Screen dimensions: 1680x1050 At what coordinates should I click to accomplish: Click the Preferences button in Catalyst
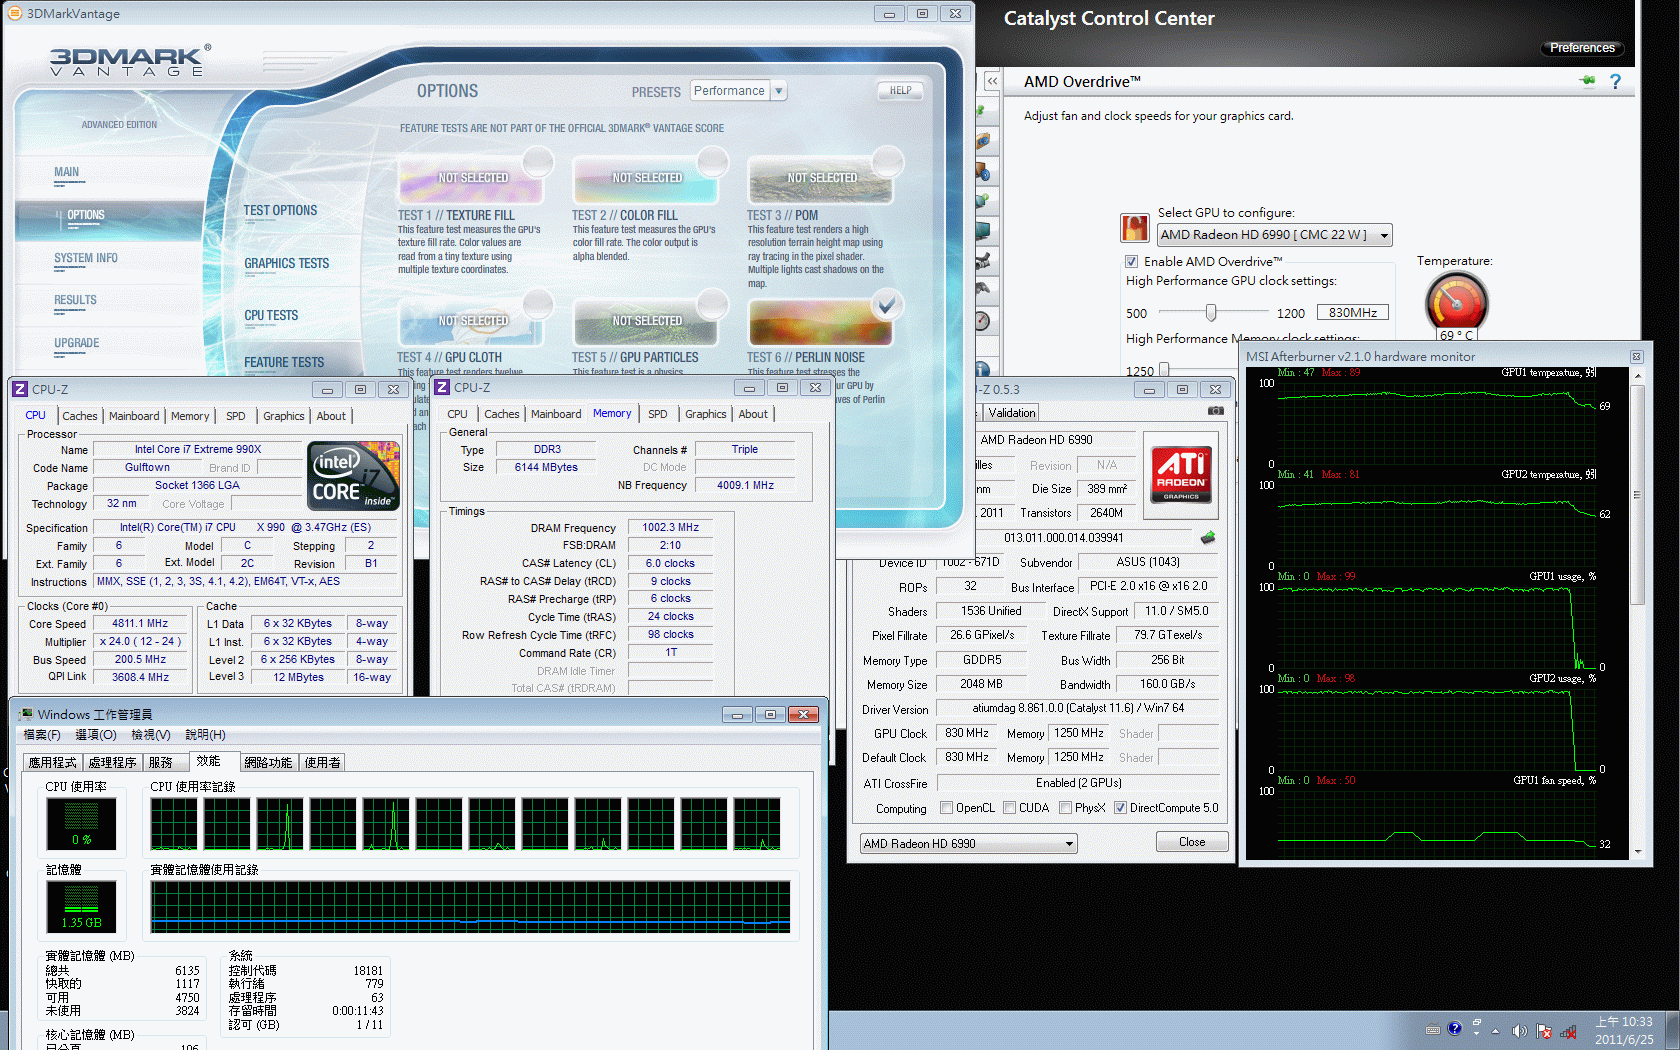1582,48
